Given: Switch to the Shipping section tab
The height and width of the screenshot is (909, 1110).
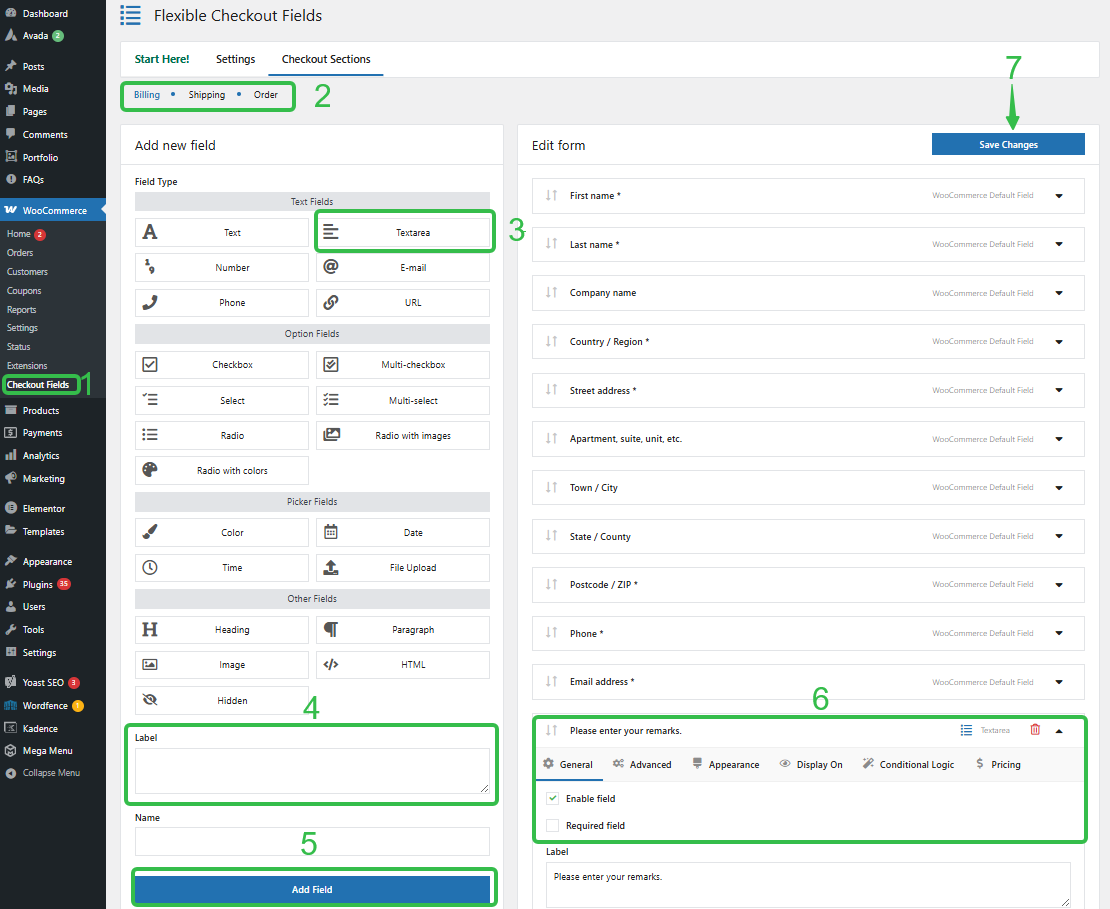Looking at the screenshot, I should point(206,95).
